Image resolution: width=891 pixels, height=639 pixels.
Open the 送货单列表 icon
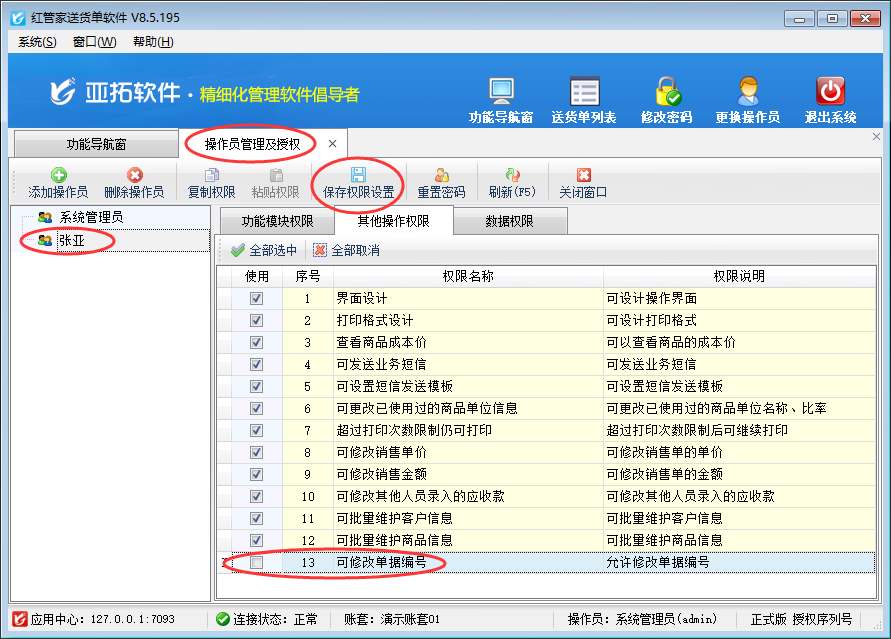(x=584, y=92)
